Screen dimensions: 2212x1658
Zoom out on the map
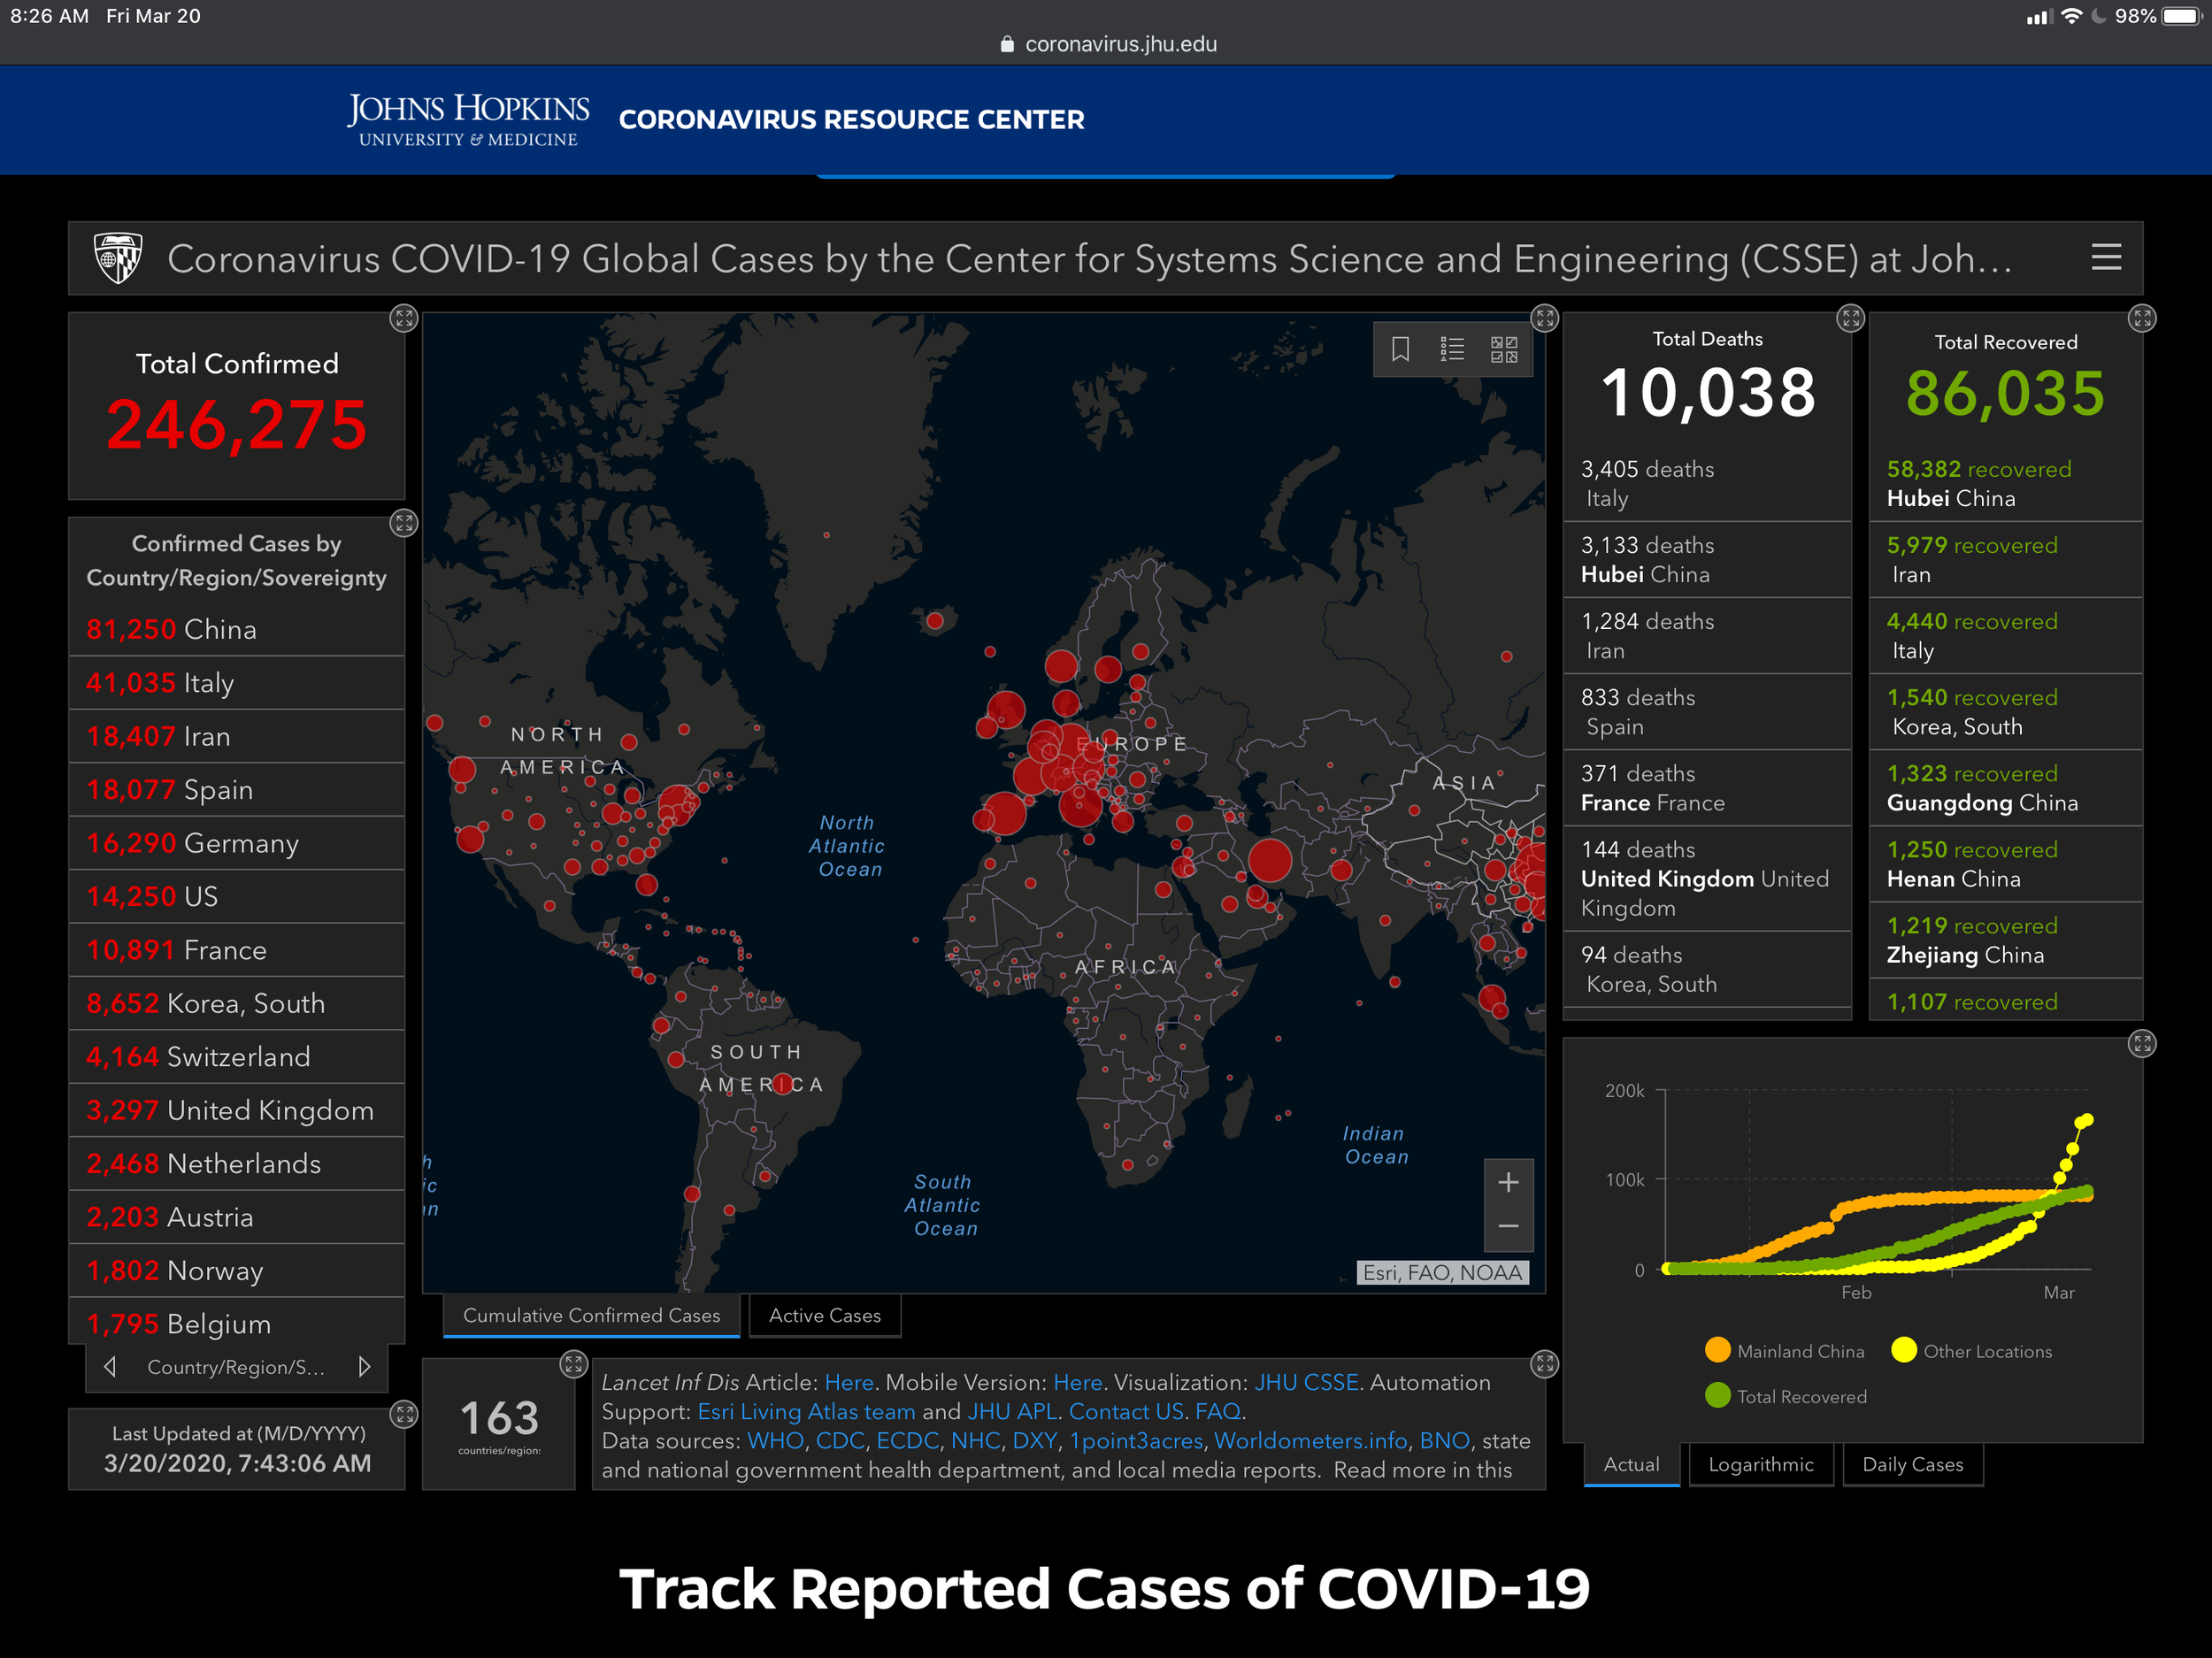tap(1508, 1226)
